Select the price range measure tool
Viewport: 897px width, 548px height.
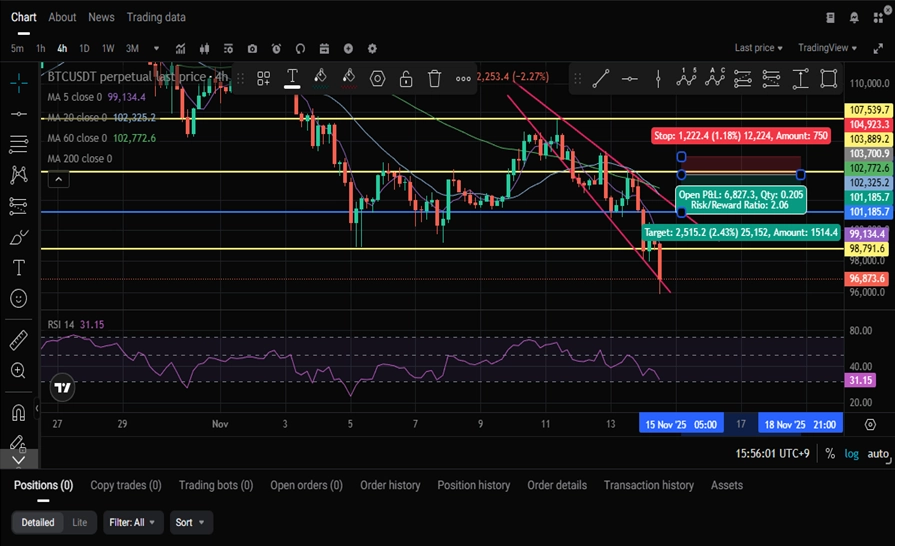800,78
